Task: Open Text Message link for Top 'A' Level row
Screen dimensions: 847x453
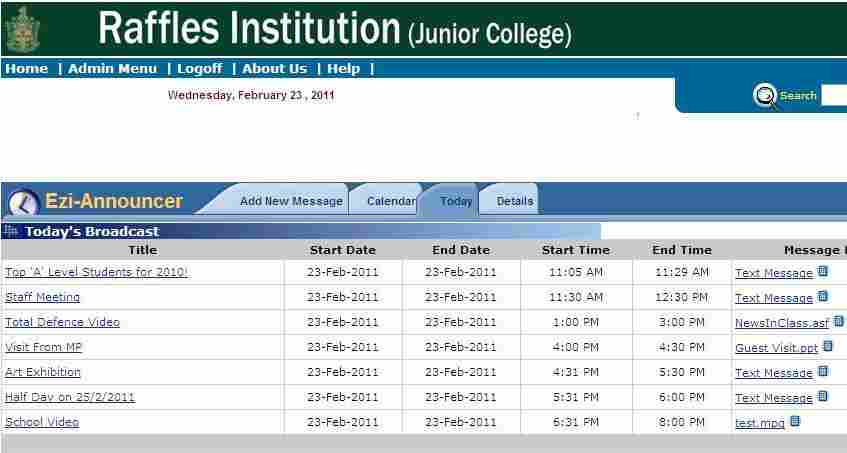Action: 774,273
